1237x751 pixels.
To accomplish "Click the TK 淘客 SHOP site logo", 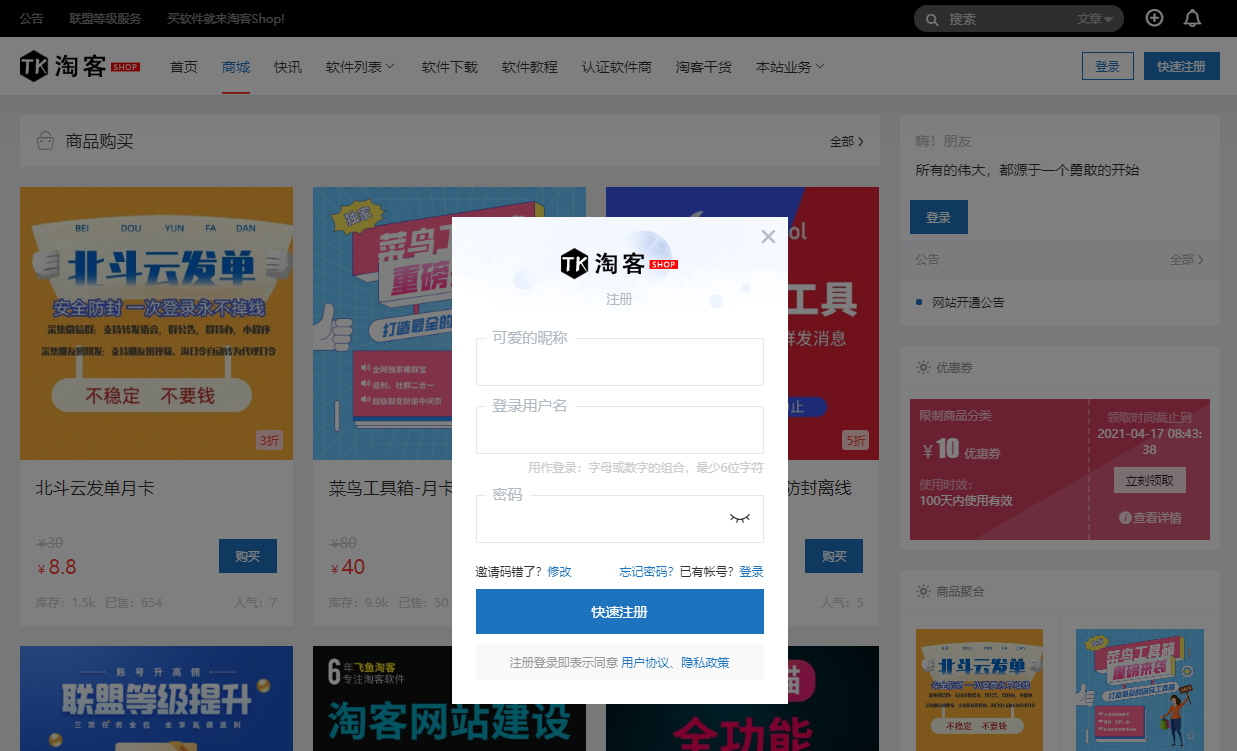I will coord(79,66).
